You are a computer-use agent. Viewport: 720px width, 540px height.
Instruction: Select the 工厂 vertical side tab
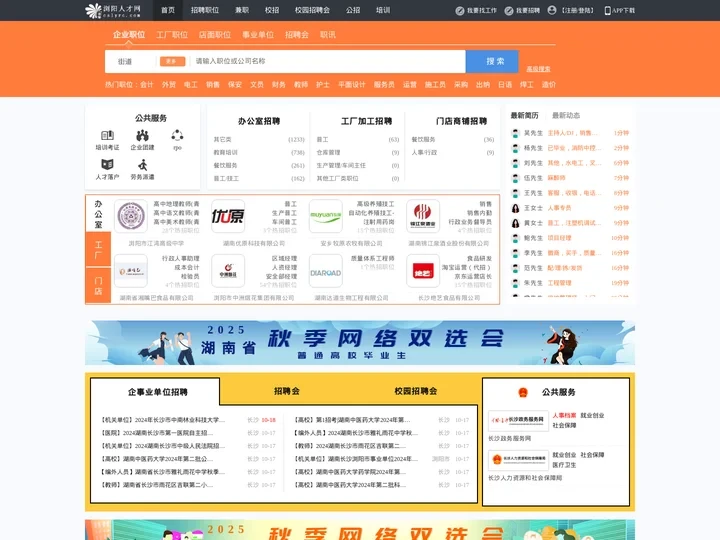[98, 250]
